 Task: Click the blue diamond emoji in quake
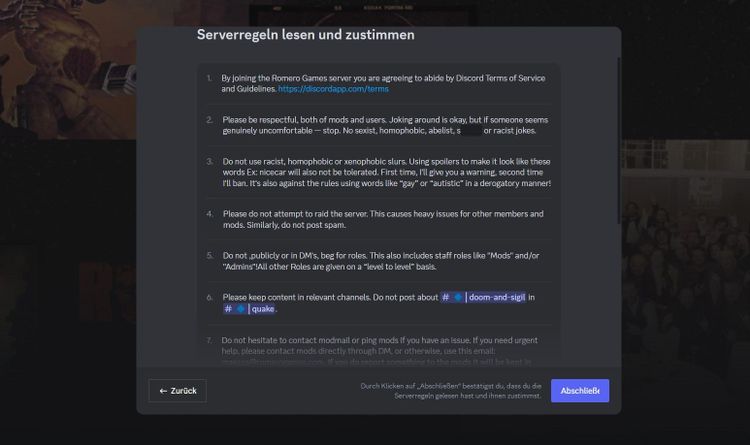click(x=240, y=309)
